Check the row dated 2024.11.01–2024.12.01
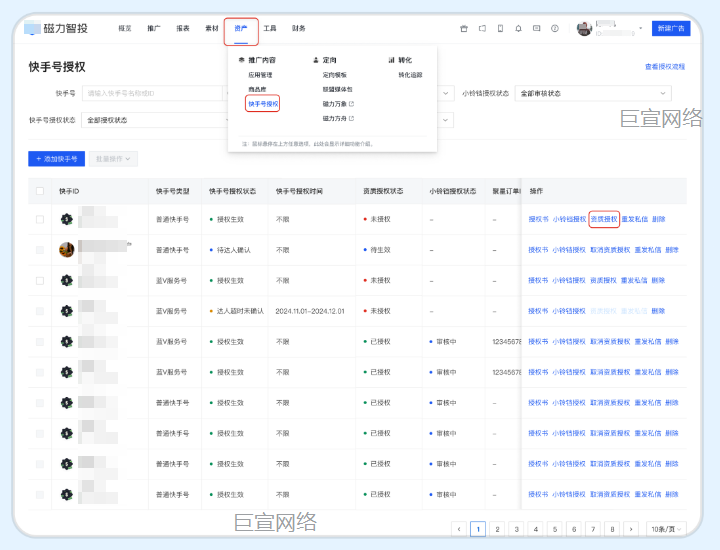 (40, 311)
